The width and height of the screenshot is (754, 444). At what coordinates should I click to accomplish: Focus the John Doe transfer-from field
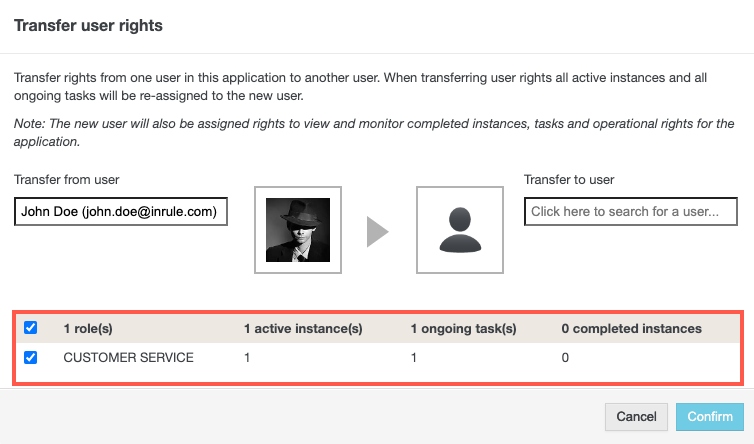point(121,212)
